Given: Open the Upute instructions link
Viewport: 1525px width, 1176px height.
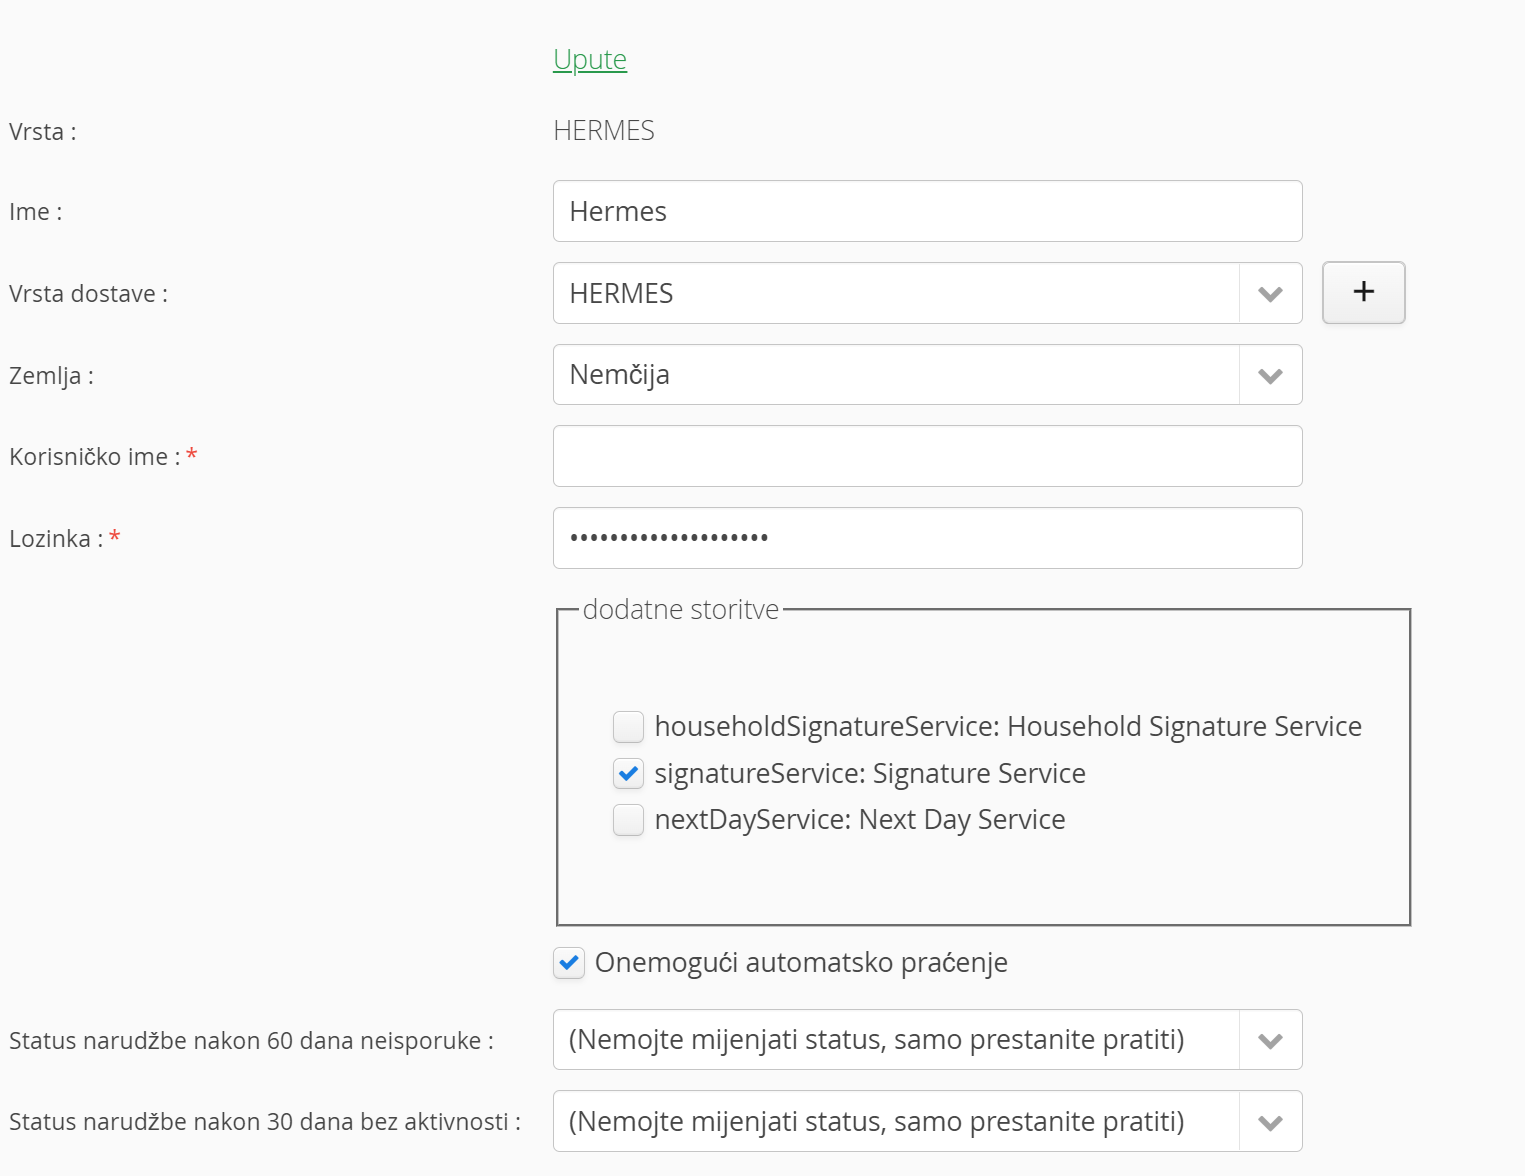Looking at the screenshot, I should 590,60.
